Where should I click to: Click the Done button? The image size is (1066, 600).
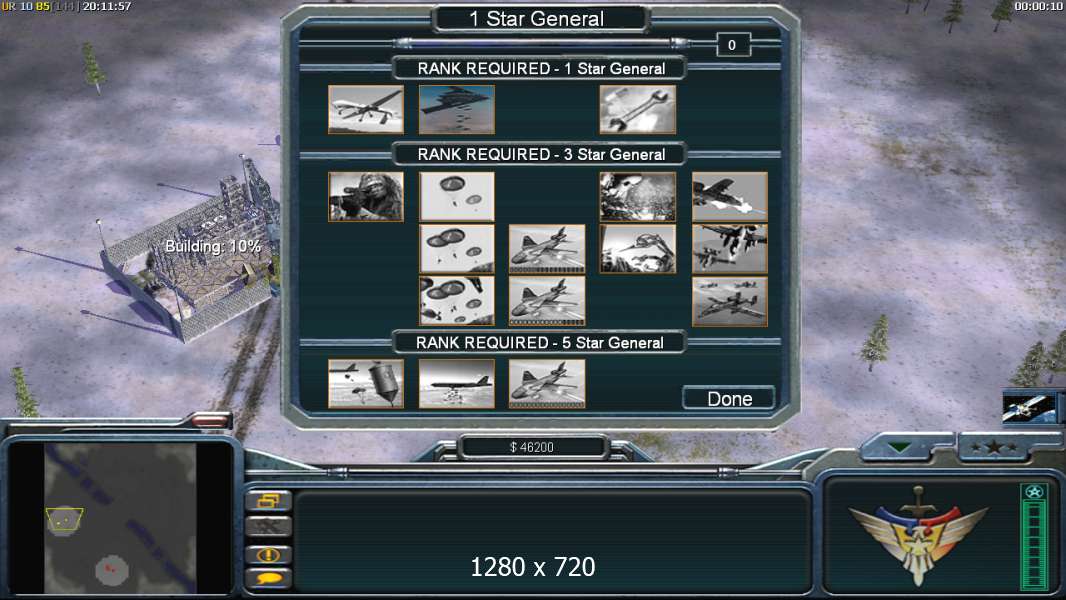tap(729, 398)
